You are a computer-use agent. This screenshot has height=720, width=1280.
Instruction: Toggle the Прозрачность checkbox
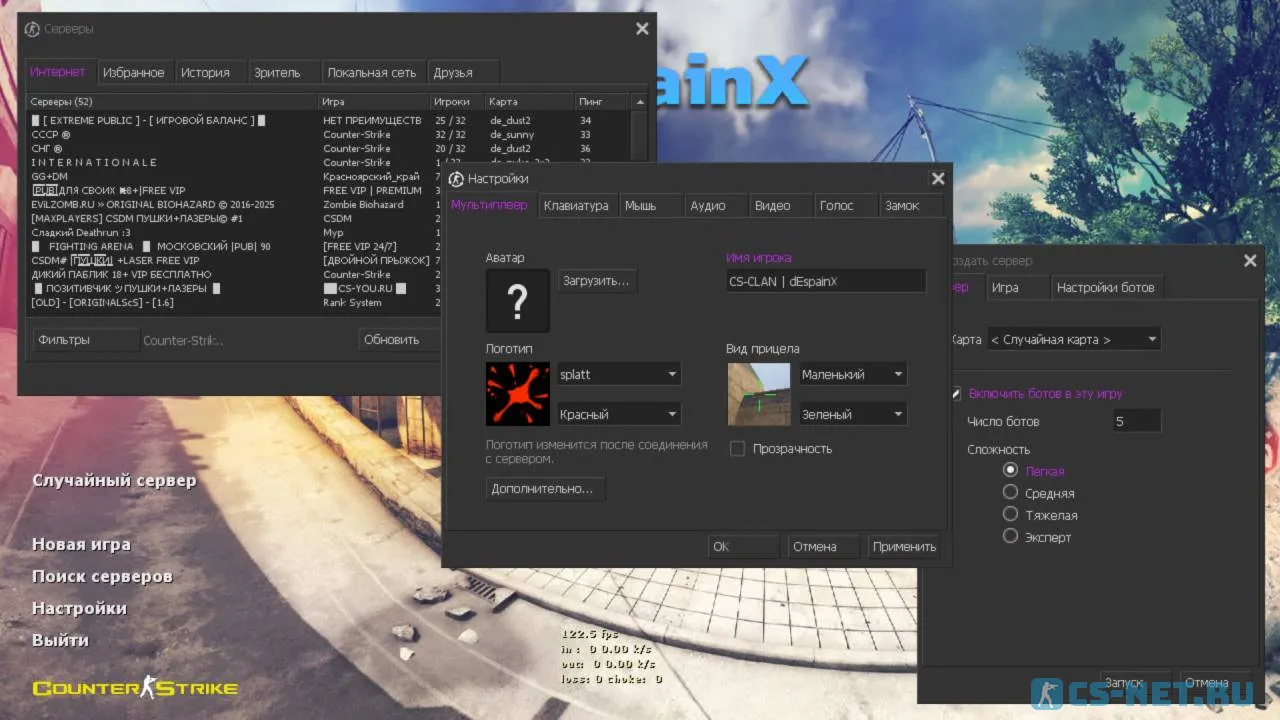pyautogui.click(x=737, y=449)
